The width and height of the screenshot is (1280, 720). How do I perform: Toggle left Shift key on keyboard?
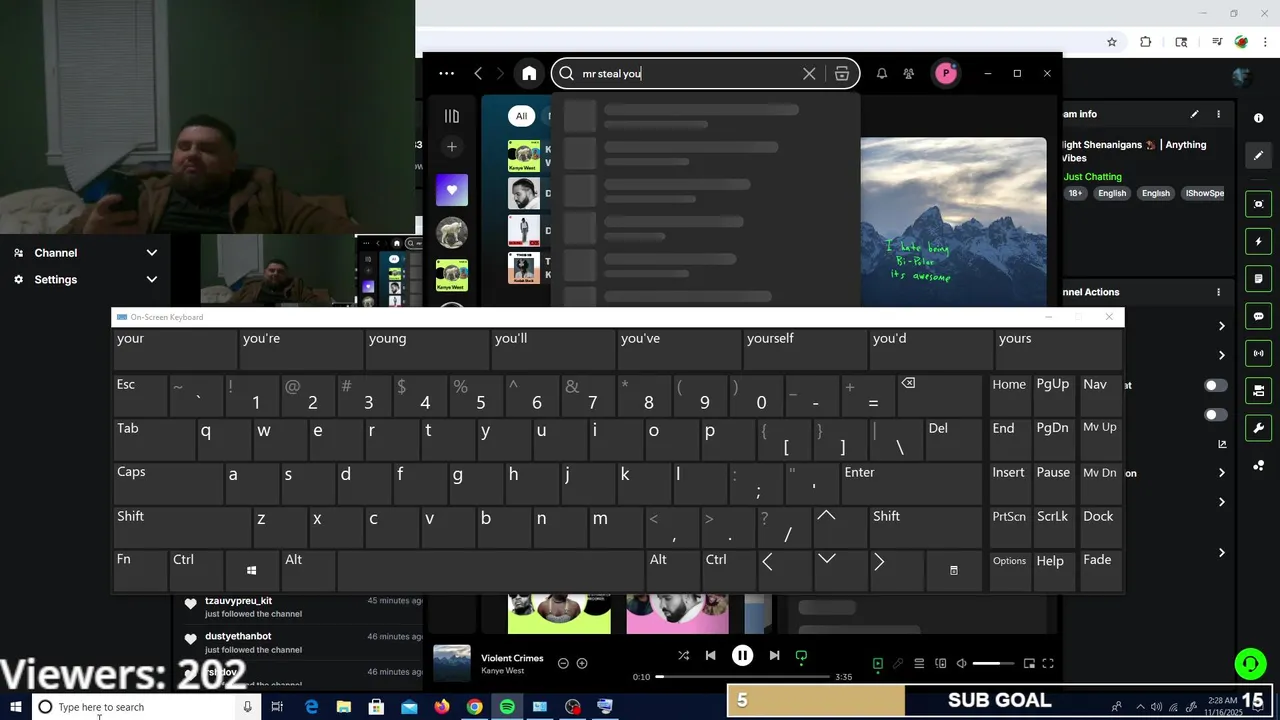pyautogui.click(x=181, y=528)
